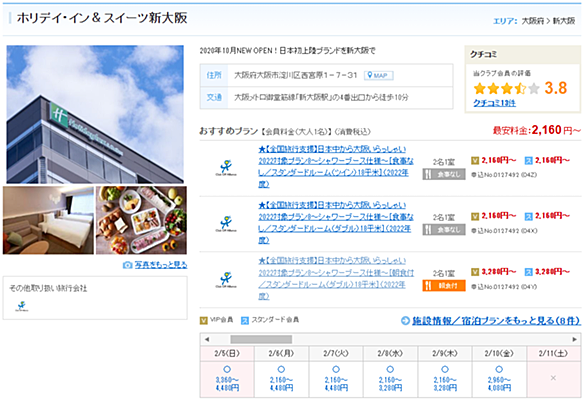Open the breakfast food thumbnail photo
586x403 pixels.
(x=141, y=220)
